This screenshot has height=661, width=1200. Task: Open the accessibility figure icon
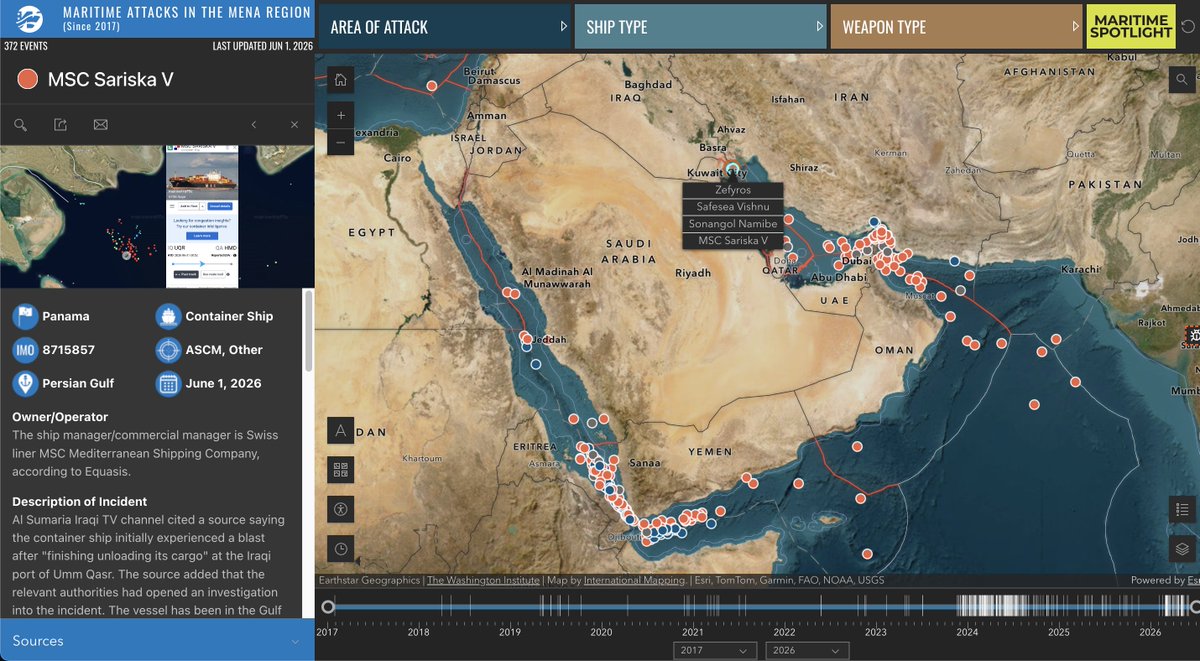(x=341, y=509)
